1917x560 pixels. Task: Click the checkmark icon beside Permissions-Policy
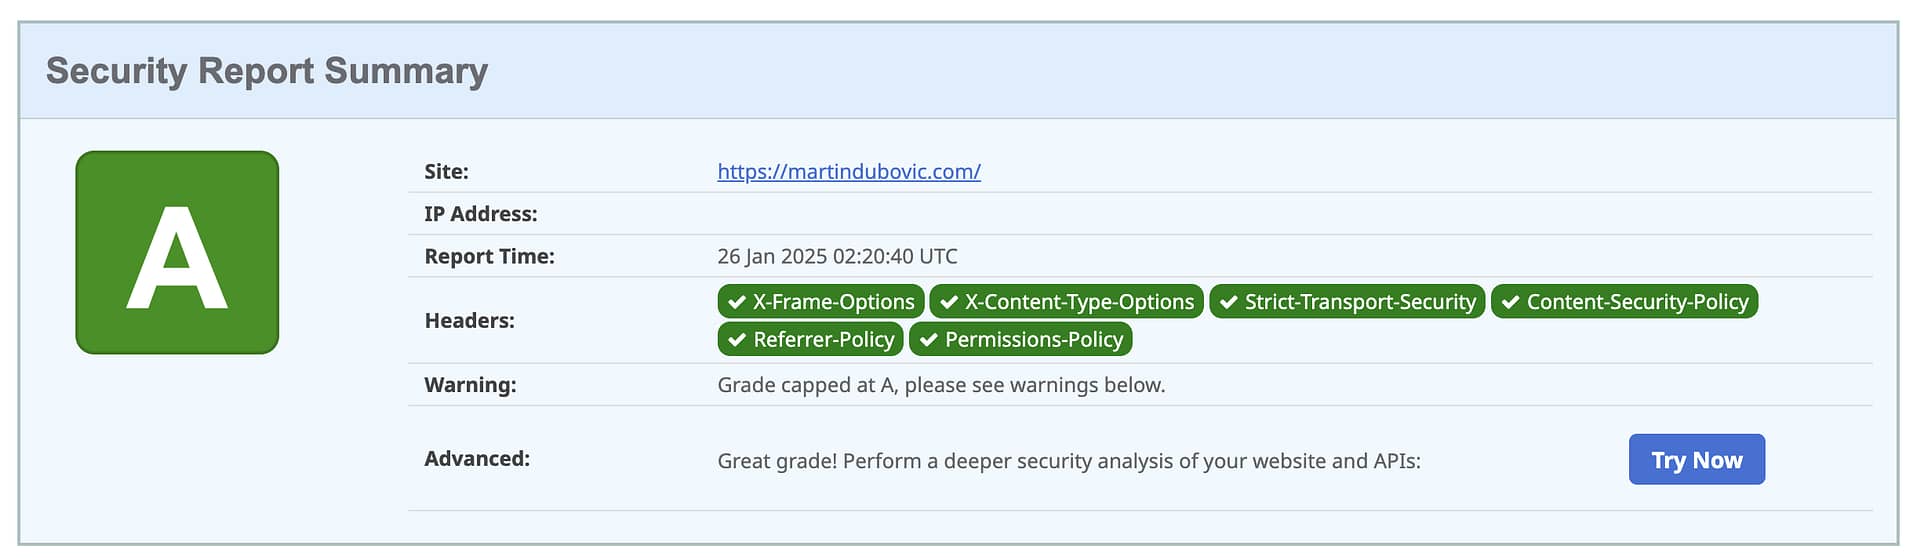(x=928, y=340)
